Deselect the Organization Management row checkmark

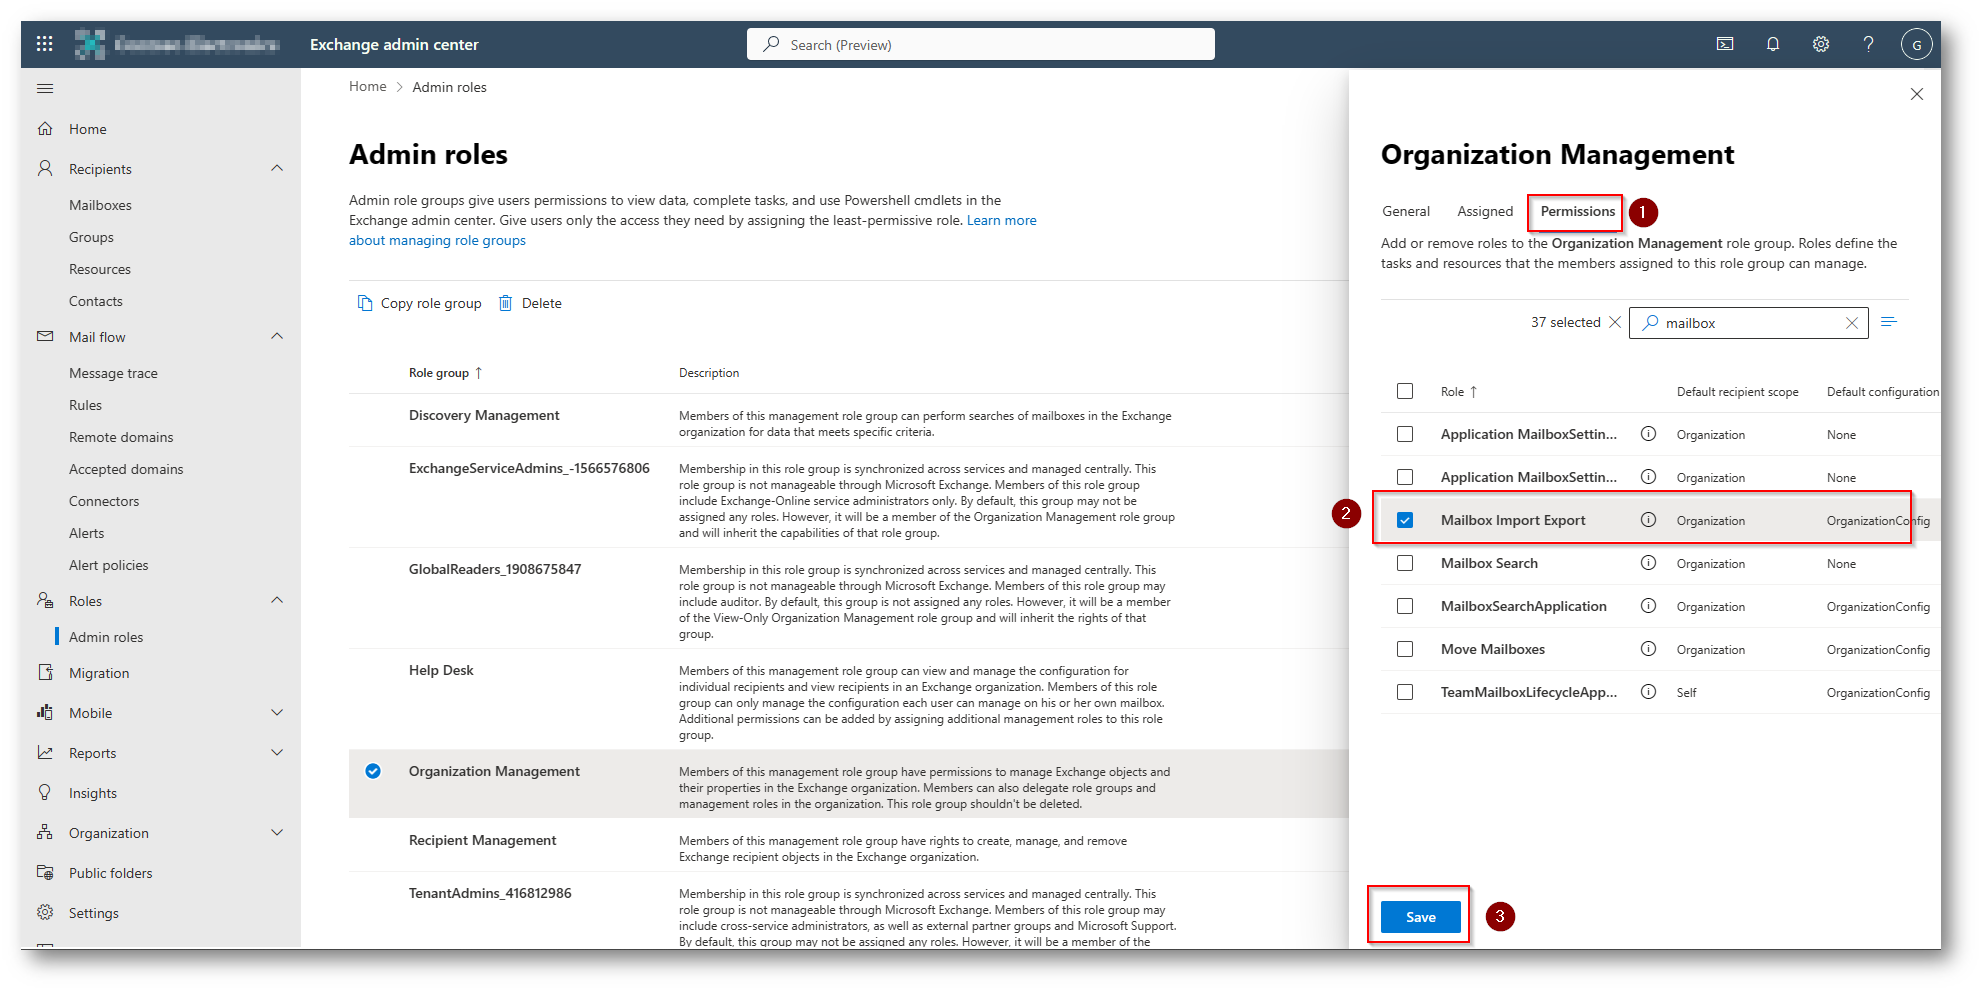373,771
